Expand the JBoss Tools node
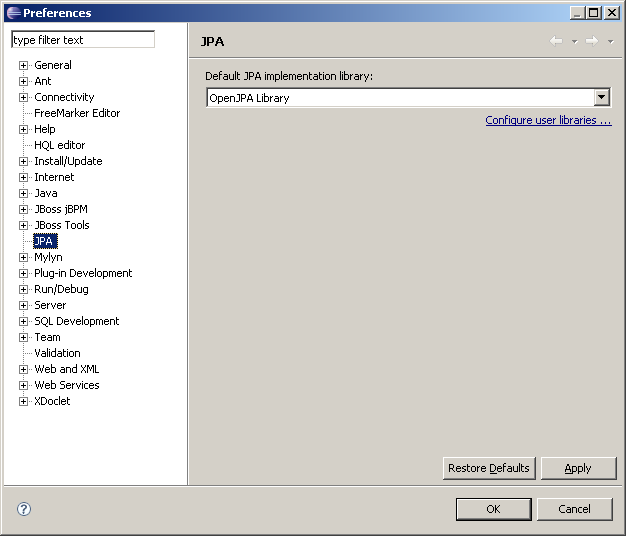Image resolution: width=626 pixels, height=536 pixels. pyautogui.click(x=24, y=226)
